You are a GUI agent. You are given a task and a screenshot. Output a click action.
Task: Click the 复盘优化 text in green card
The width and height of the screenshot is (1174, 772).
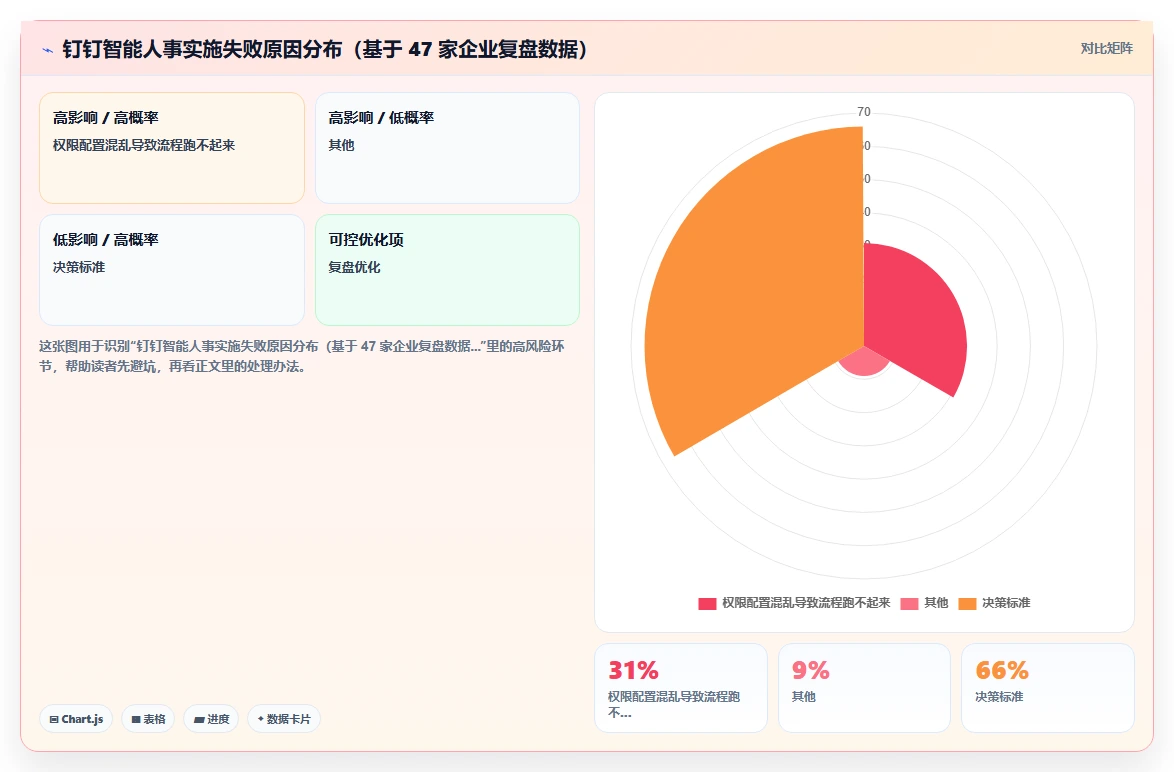point(354,267)
